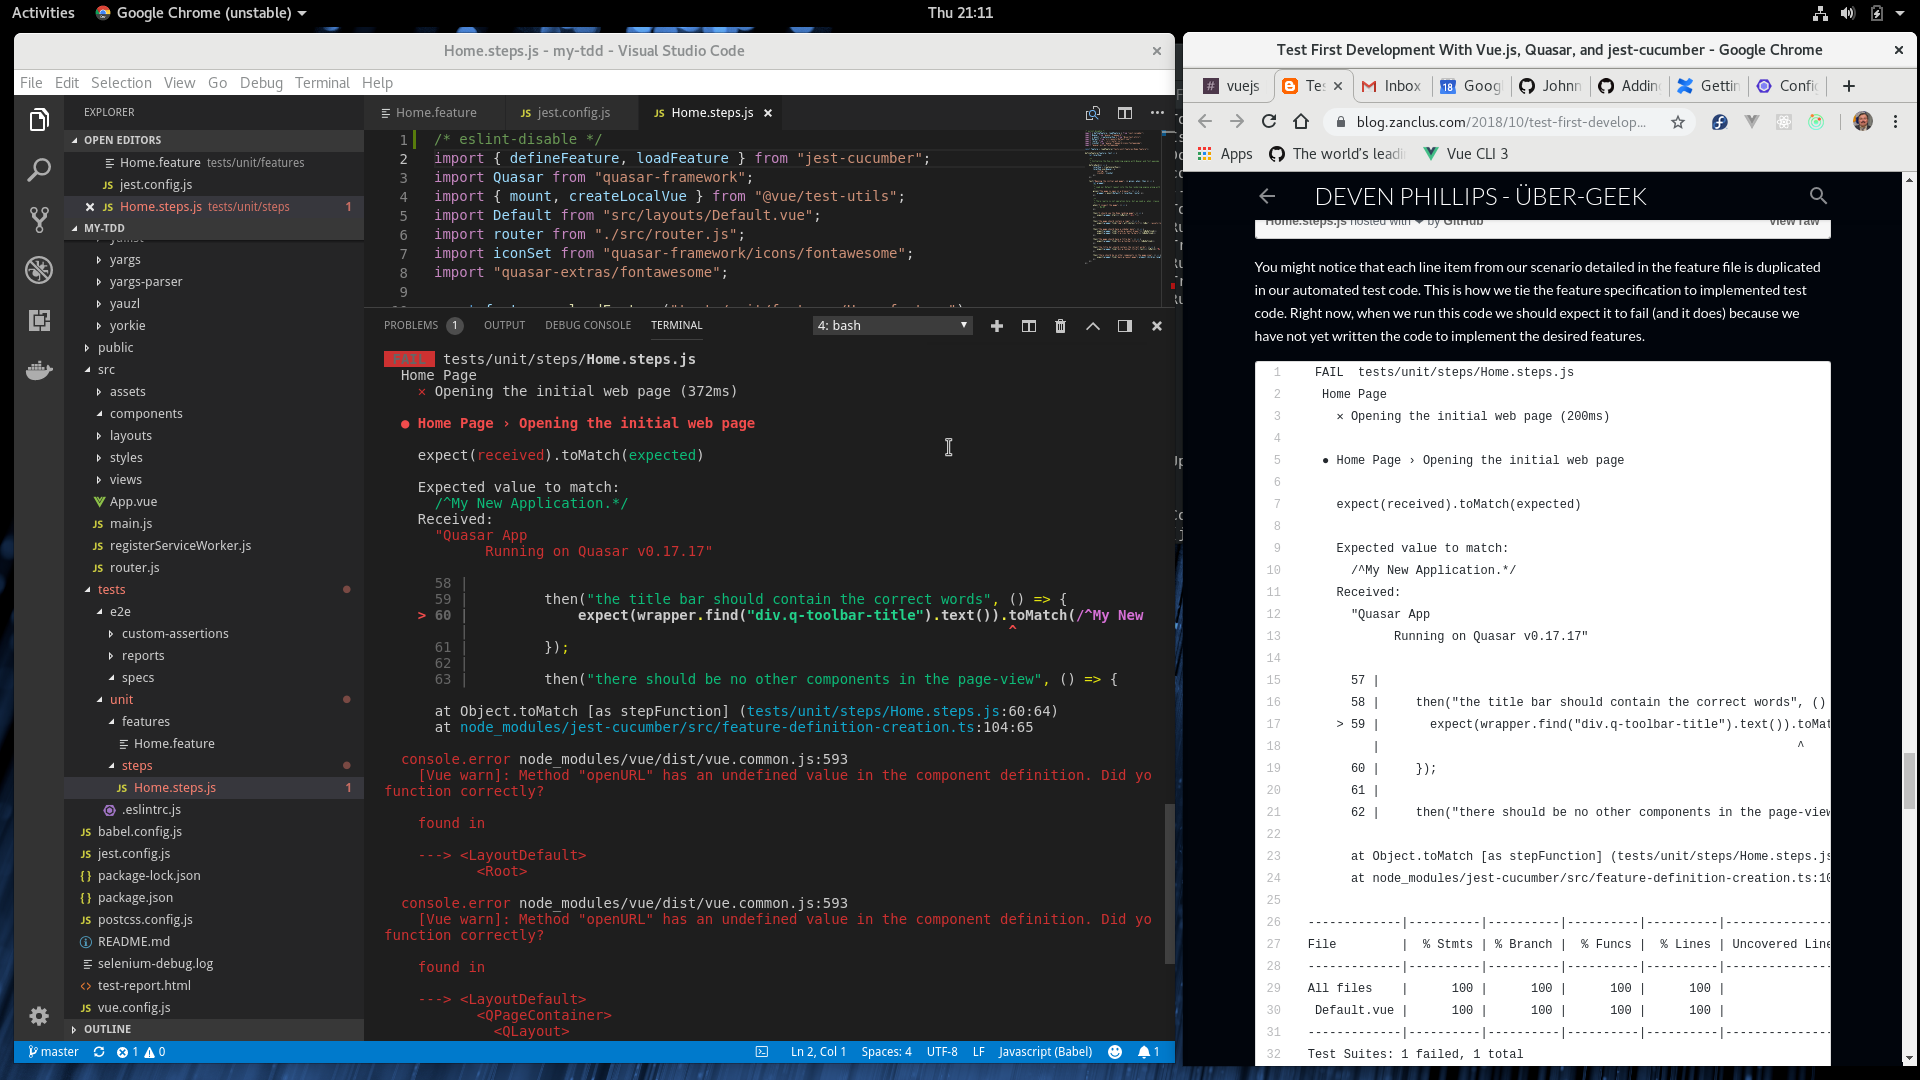Image resolution: width=1920 pixels, height=1080 pixels.
Task: Open the Debug menu
Action: tap(261, 83)
